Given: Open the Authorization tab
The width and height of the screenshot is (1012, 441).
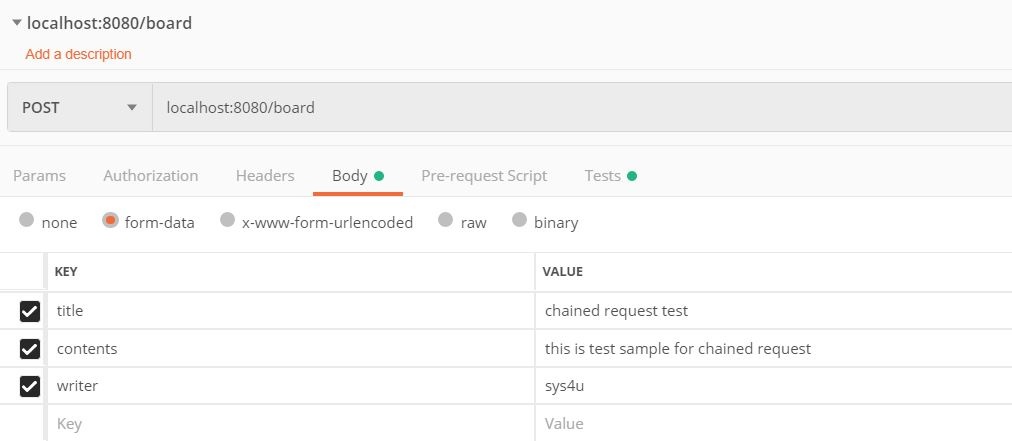Looking at the screenshot, I should [x=150, y=176].
